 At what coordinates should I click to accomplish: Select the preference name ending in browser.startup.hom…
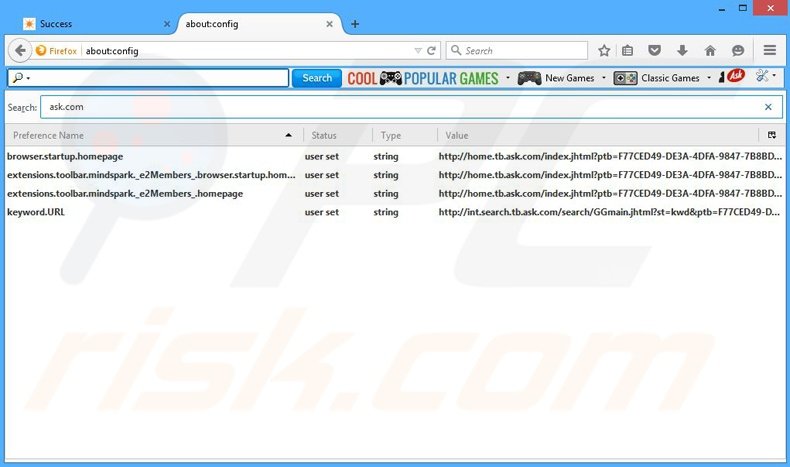pos(151,175)
